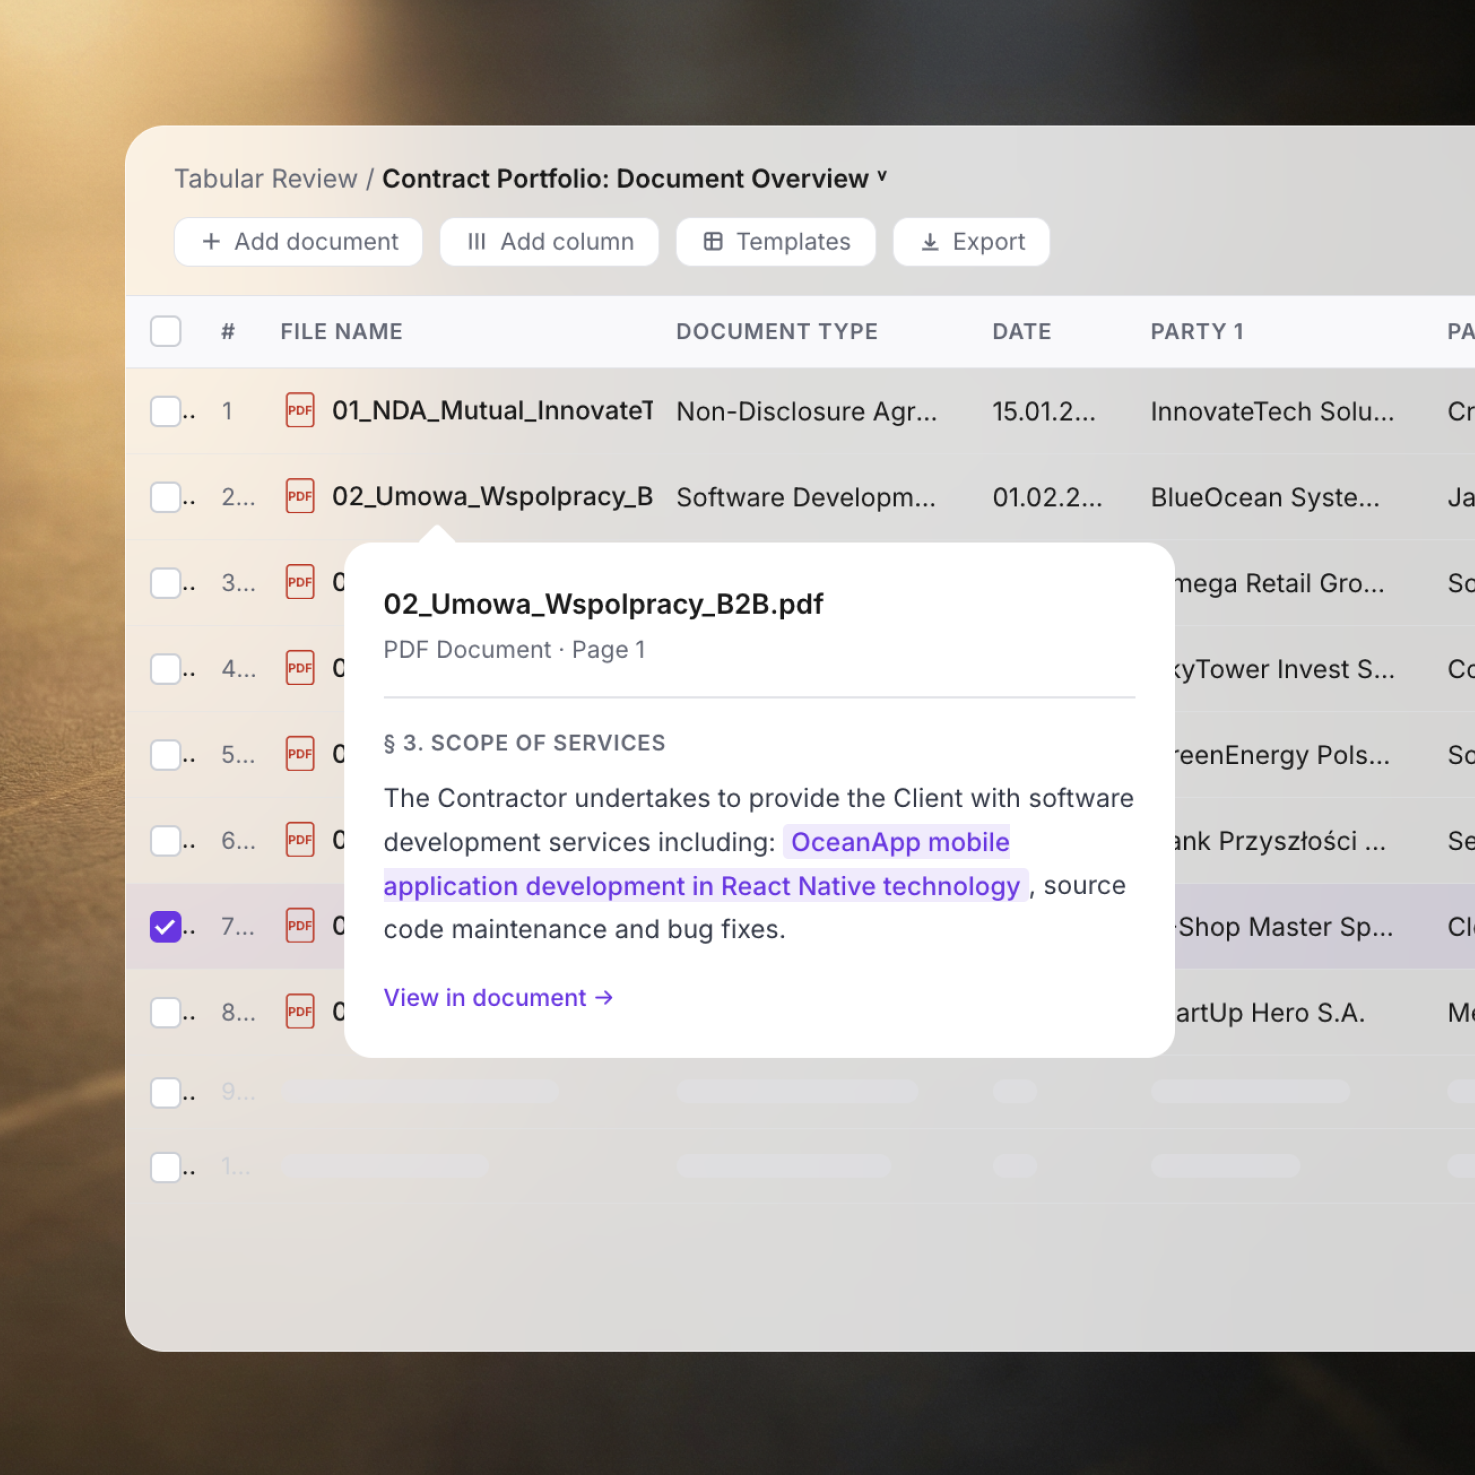The height and width of the screenshot is (1475, 1475).
Task: Expand the Contract Portfolio title dropdown
Action: pyautogui.click(x=882, y=177)
